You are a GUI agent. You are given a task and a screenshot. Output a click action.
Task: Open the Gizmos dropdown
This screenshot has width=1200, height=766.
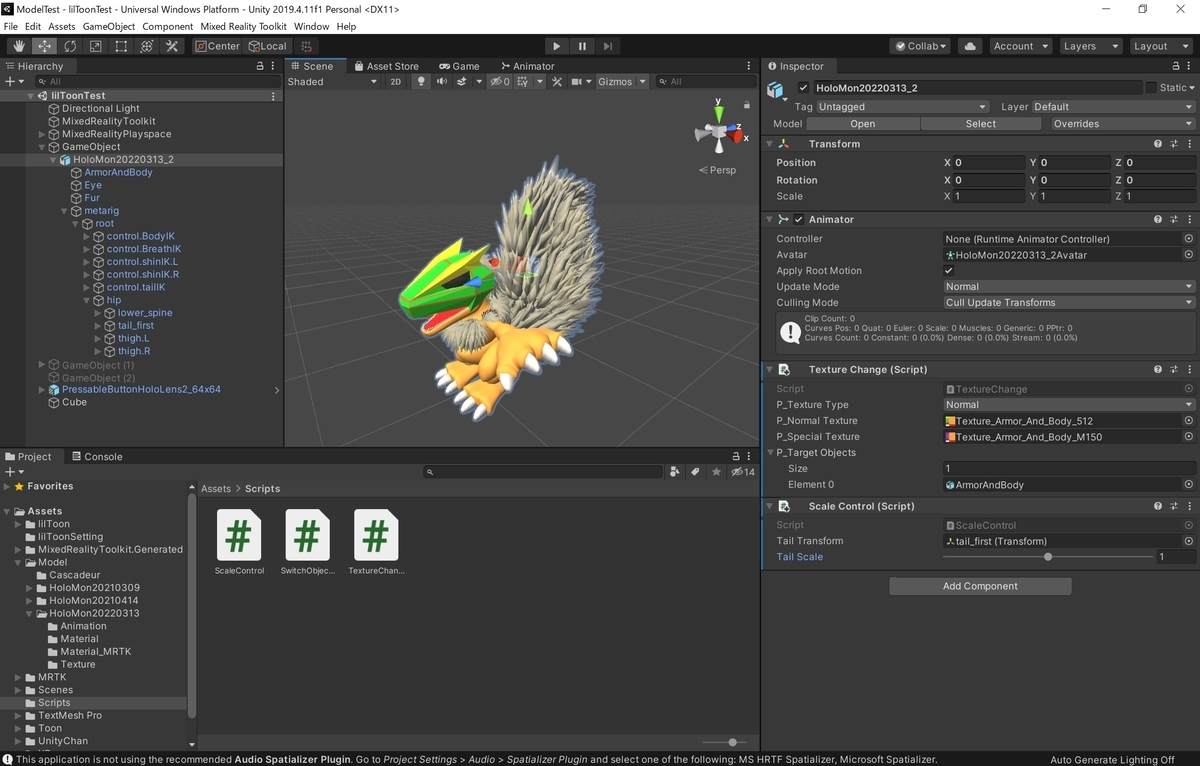(621, 82)
